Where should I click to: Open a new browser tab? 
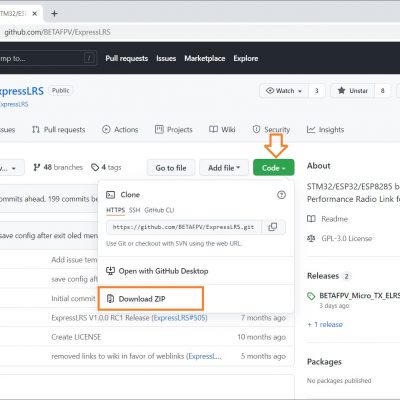click(x=54, y=14)
